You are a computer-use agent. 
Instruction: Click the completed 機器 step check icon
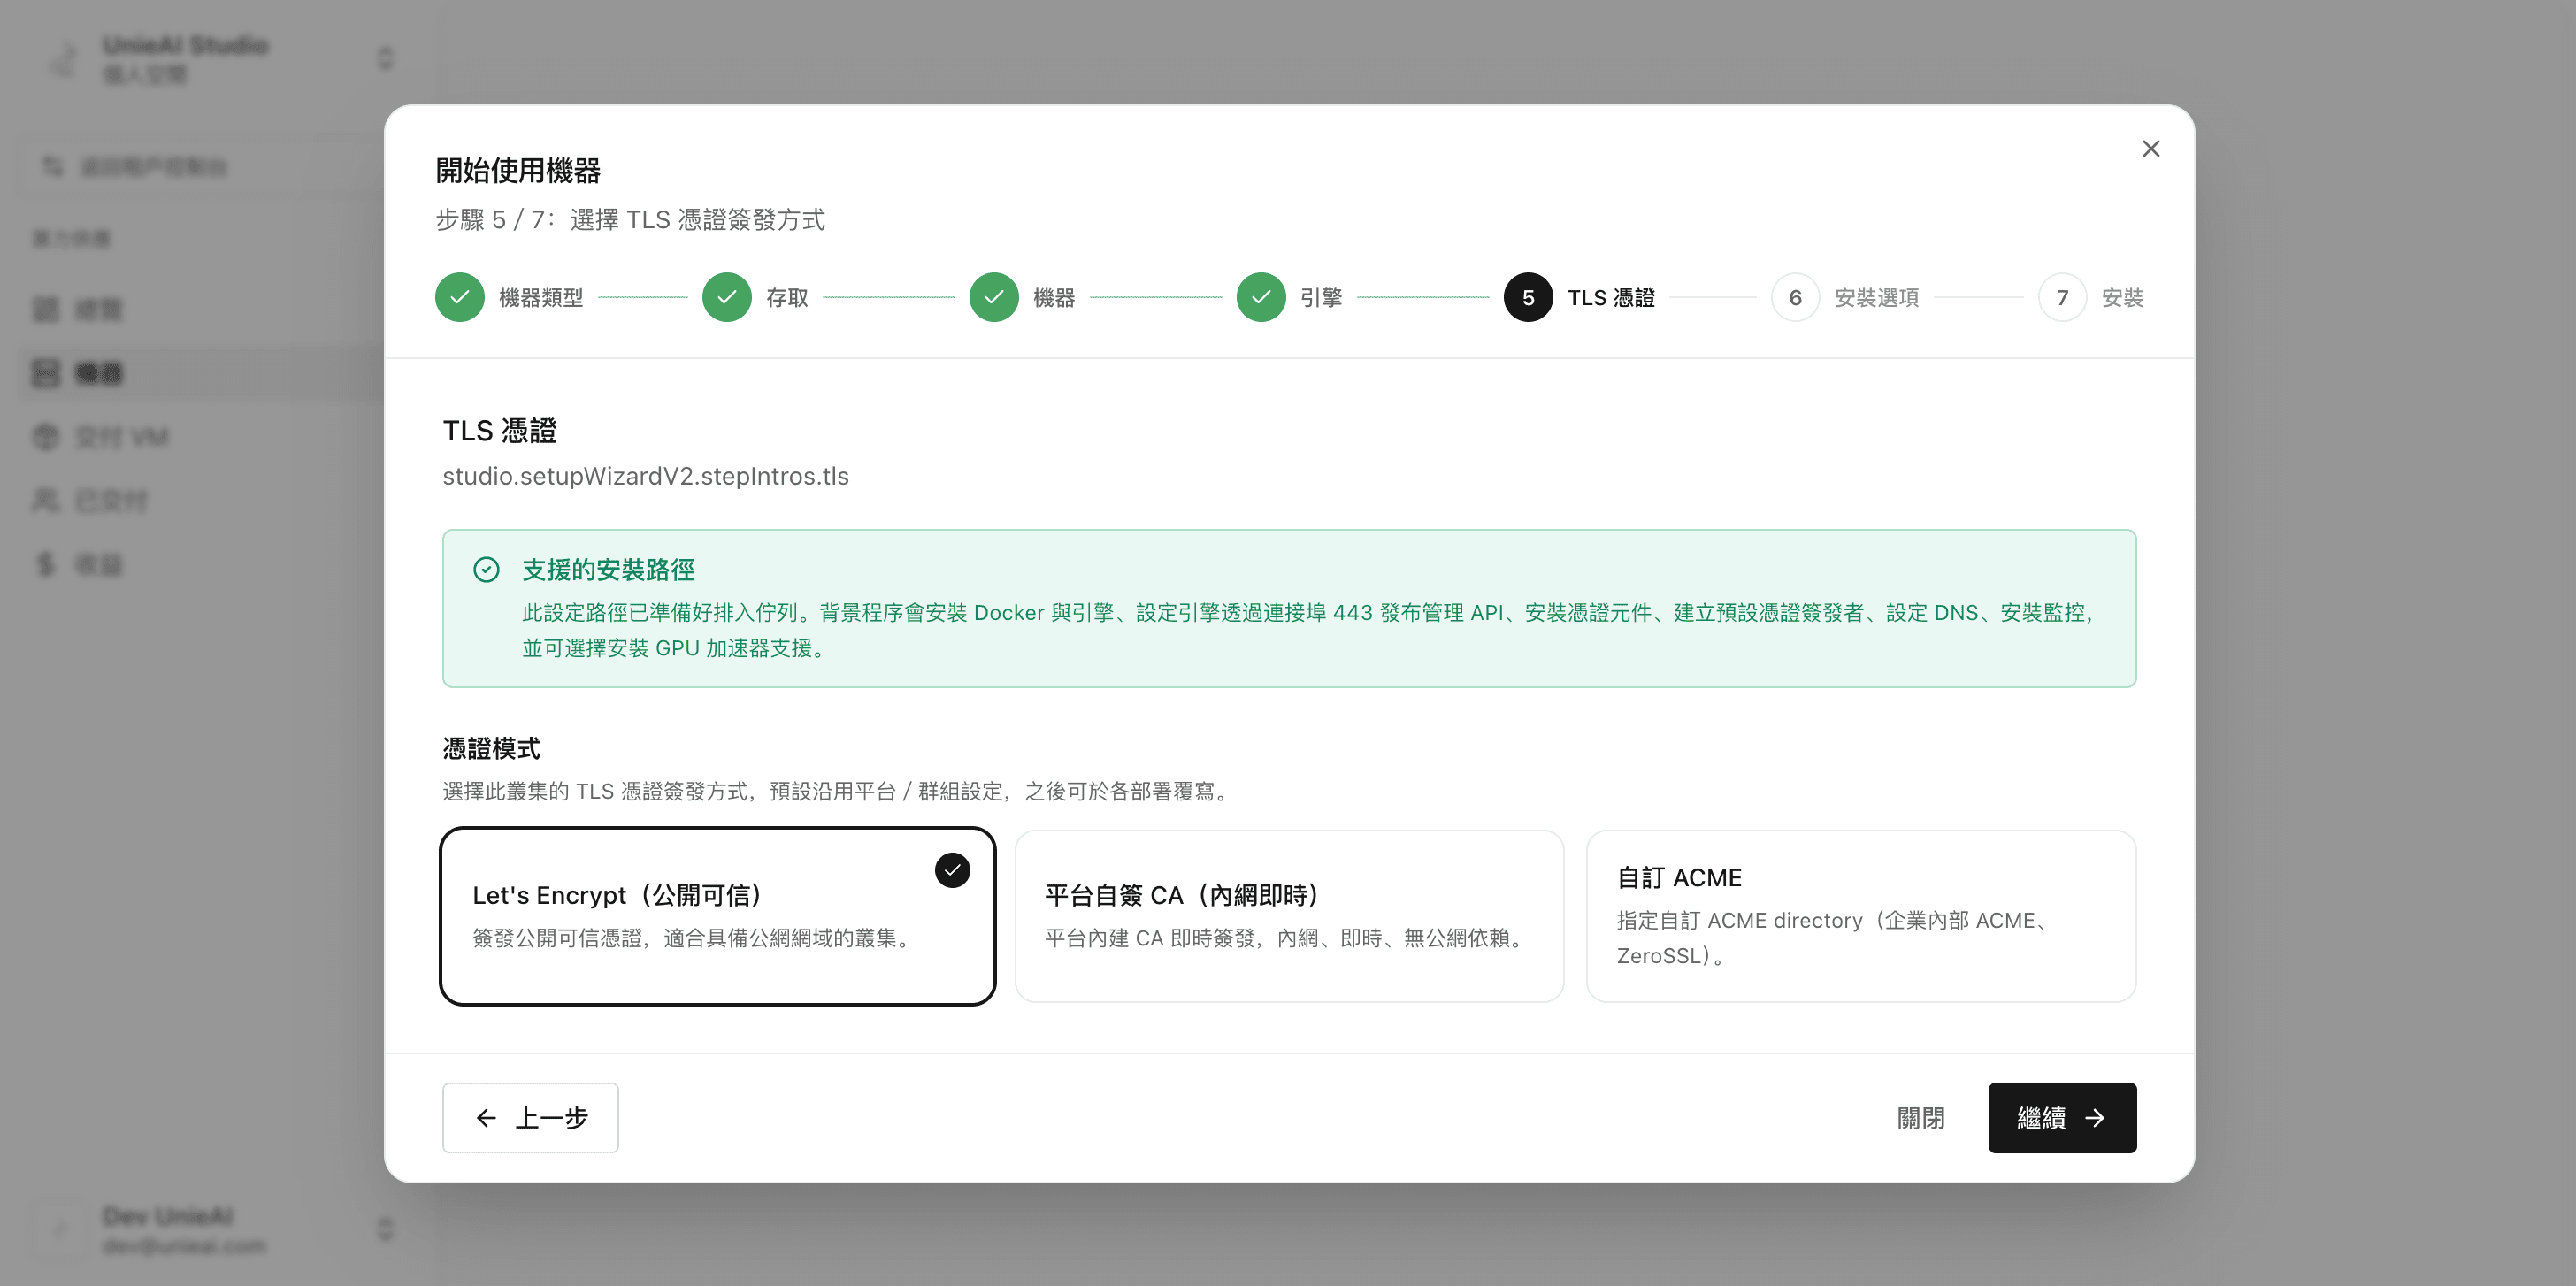click(994, 297)
